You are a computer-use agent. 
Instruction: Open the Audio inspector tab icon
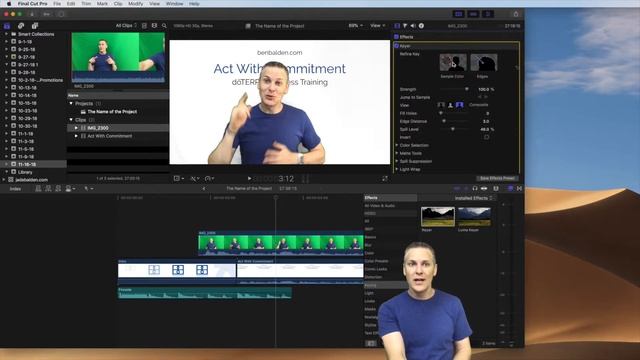(x=413, y=26)
